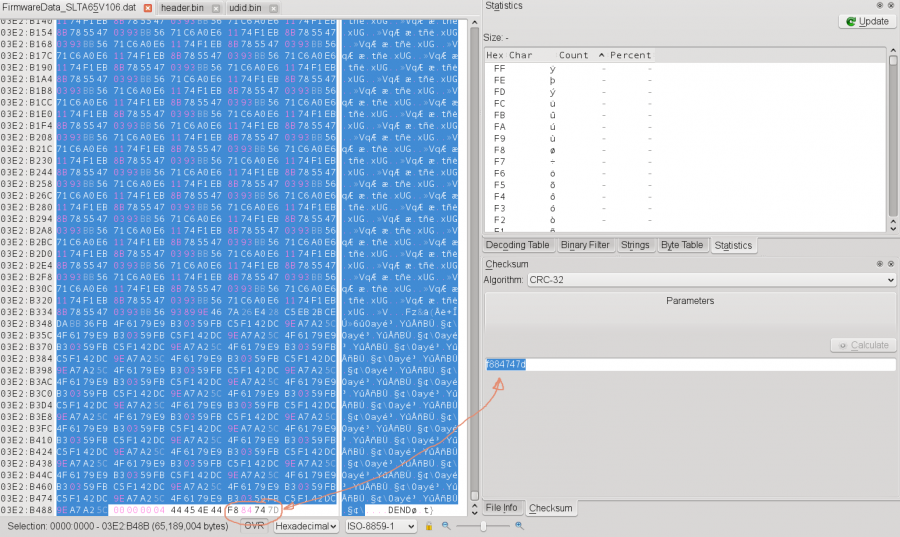
Task: Open the Byte Table tab
Action: (x=682, y=245)
